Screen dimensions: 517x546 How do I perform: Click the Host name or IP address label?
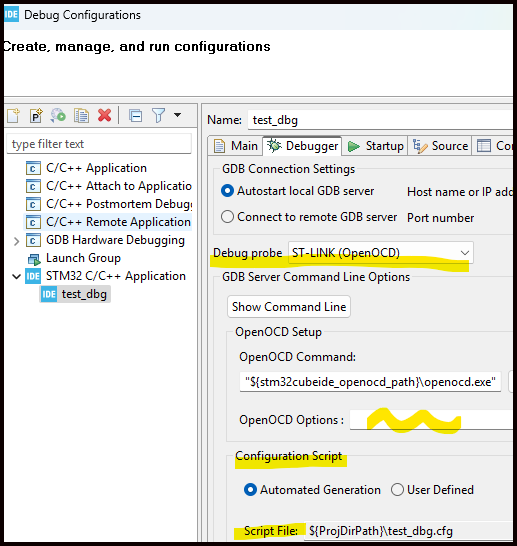460,192
